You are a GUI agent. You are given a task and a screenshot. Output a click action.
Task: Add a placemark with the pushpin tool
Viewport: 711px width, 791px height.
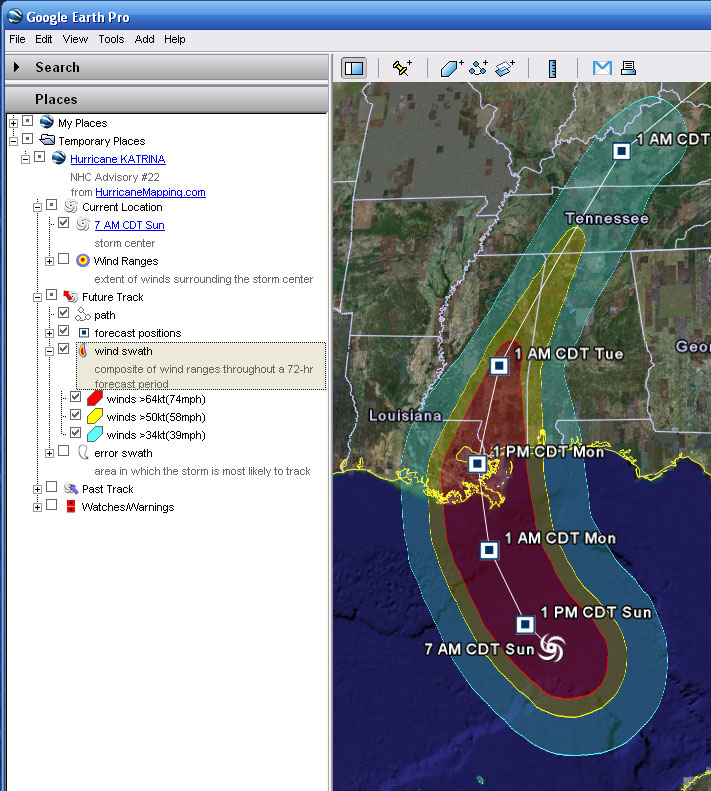(402, 68)
